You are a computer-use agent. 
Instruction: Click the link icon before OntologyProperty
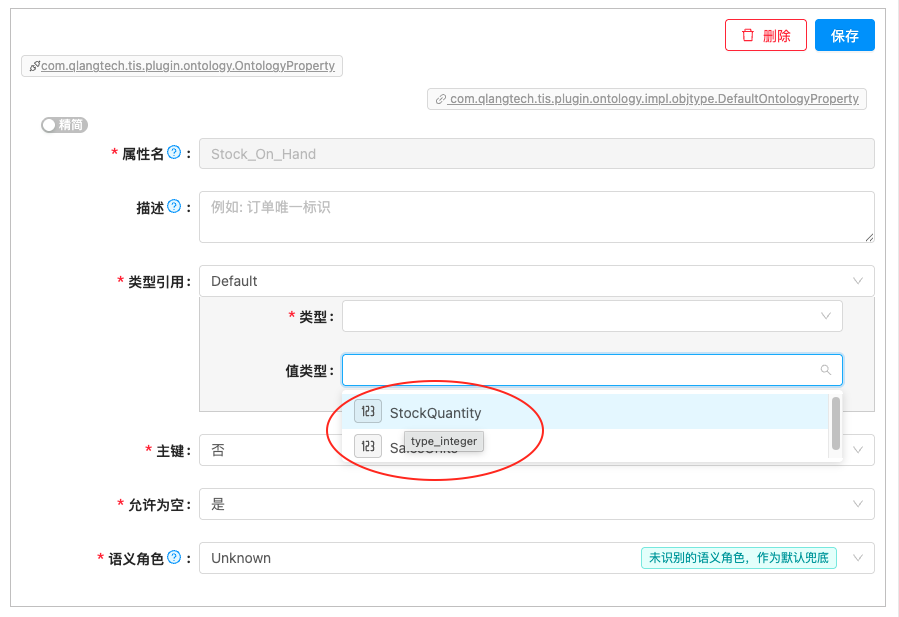(x=35, y=66)
